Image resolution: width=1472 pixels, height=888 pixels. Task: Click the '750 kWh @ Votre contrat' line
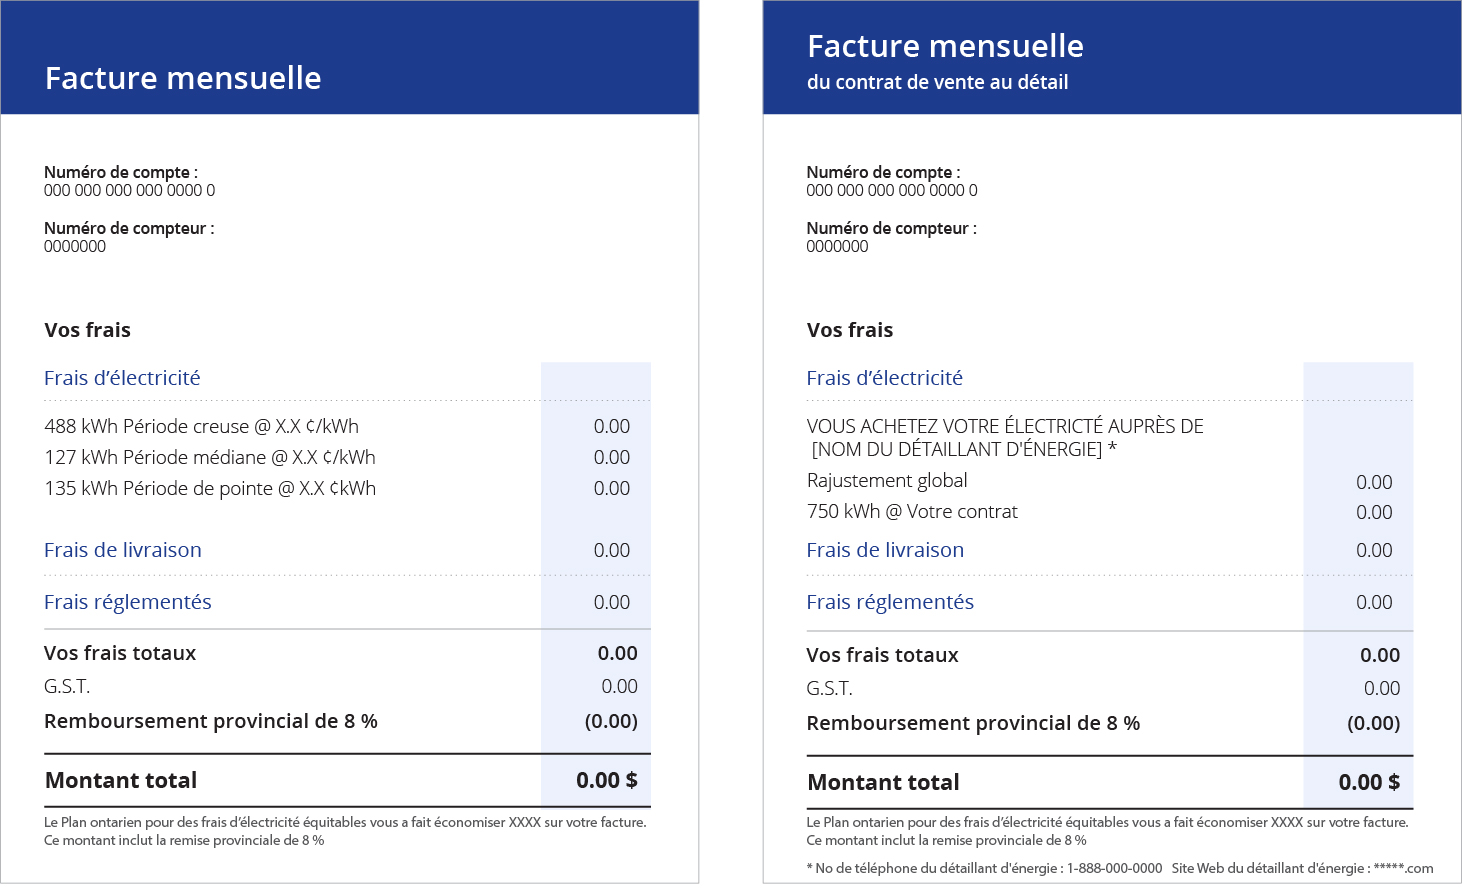pos(912,511)
